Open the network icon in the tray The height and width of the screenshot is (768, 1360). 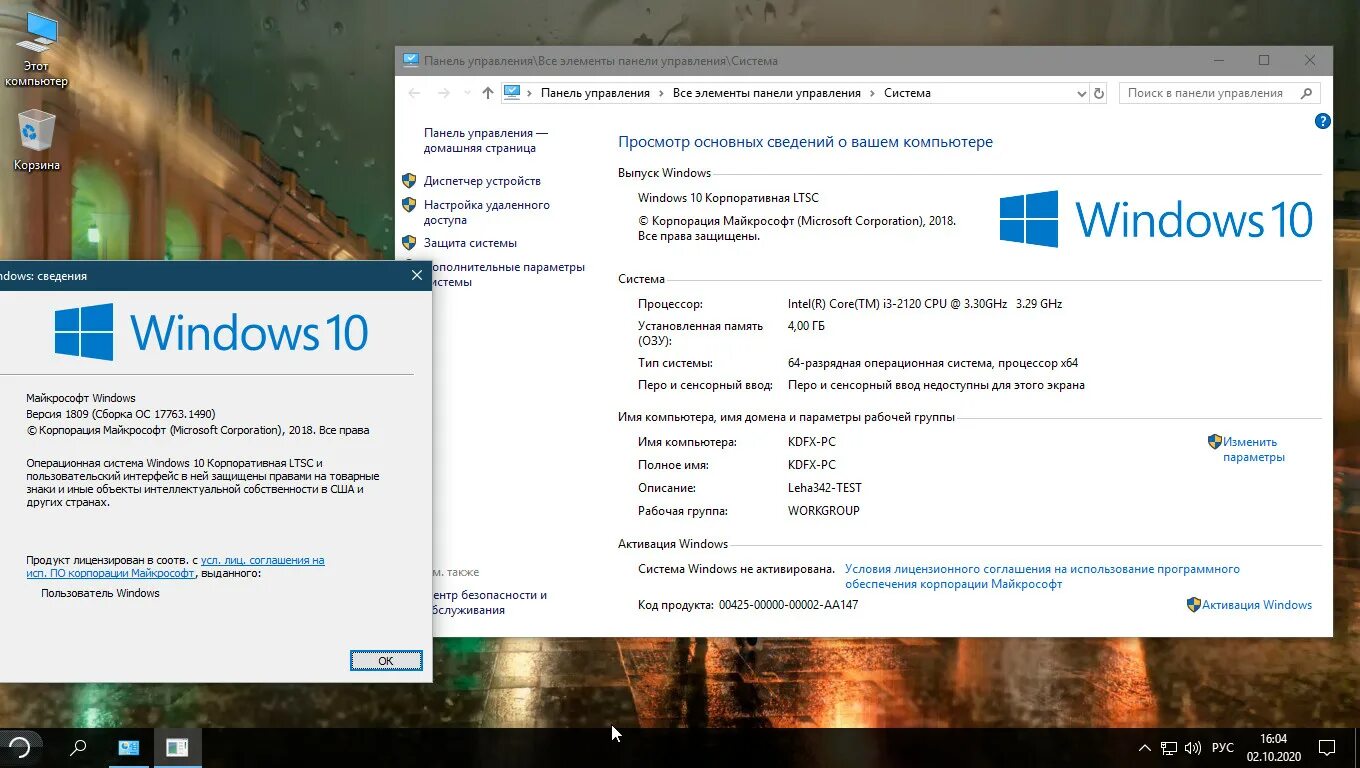point(1169,748)
